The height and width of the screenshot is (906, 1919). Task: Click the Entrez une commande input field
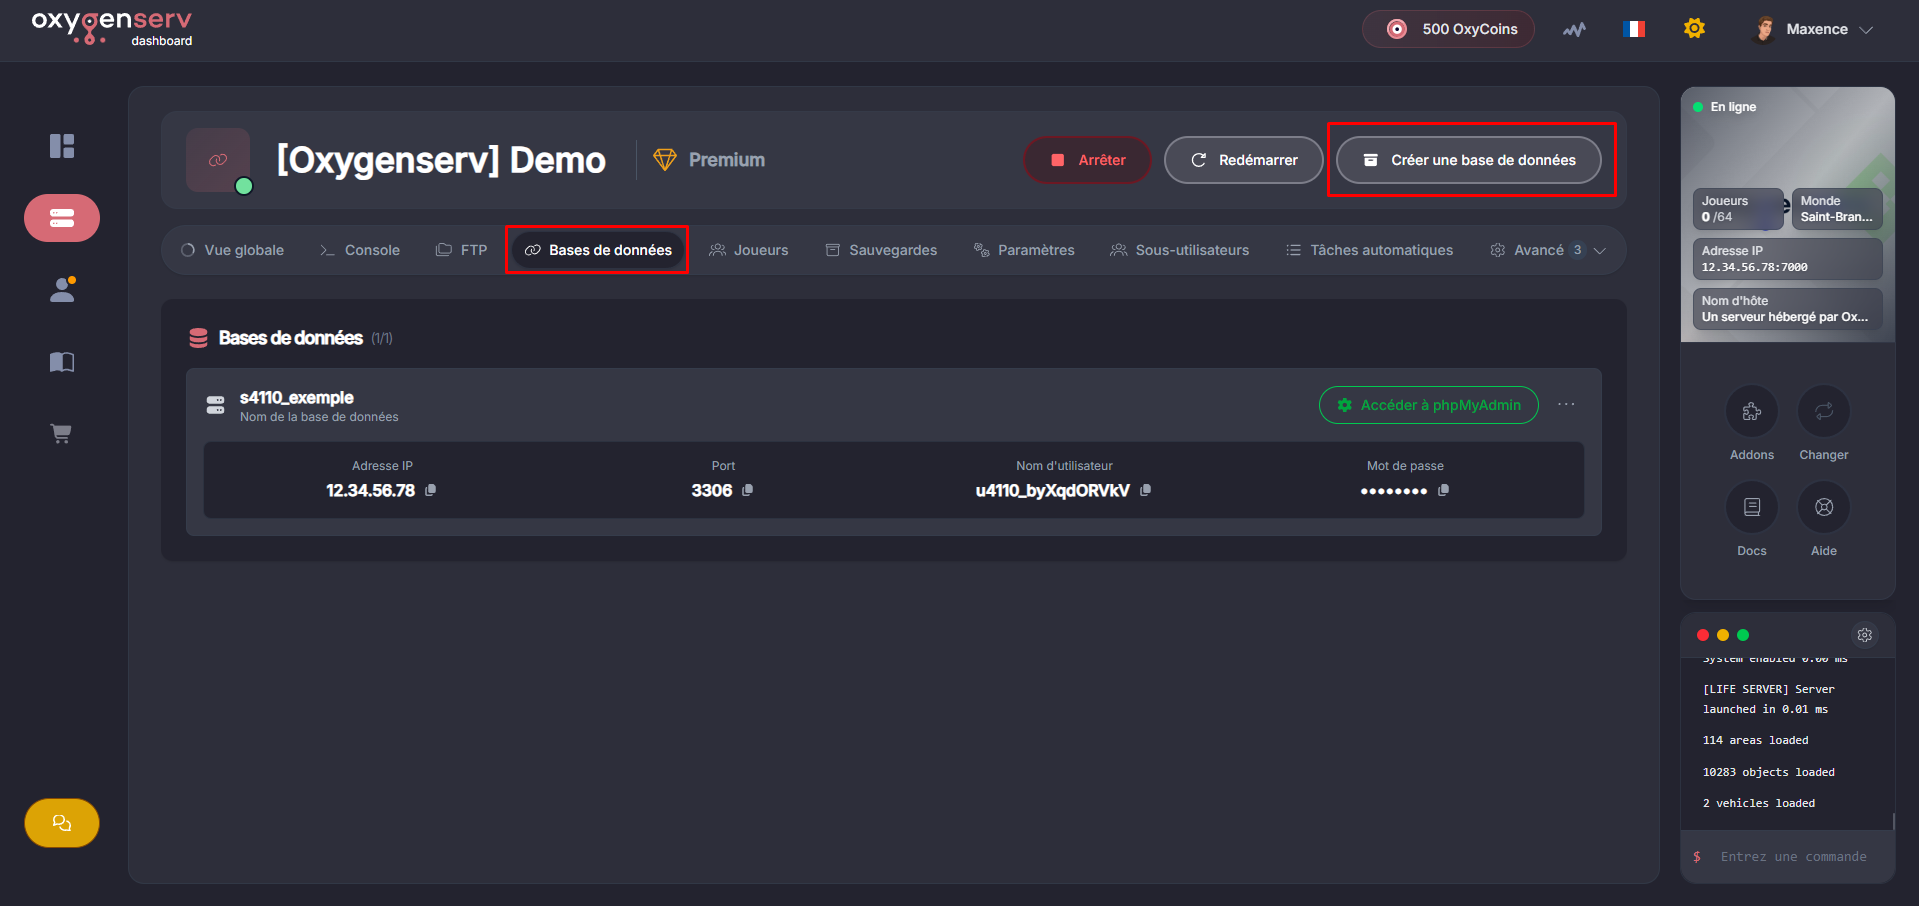click(1793, 857)
